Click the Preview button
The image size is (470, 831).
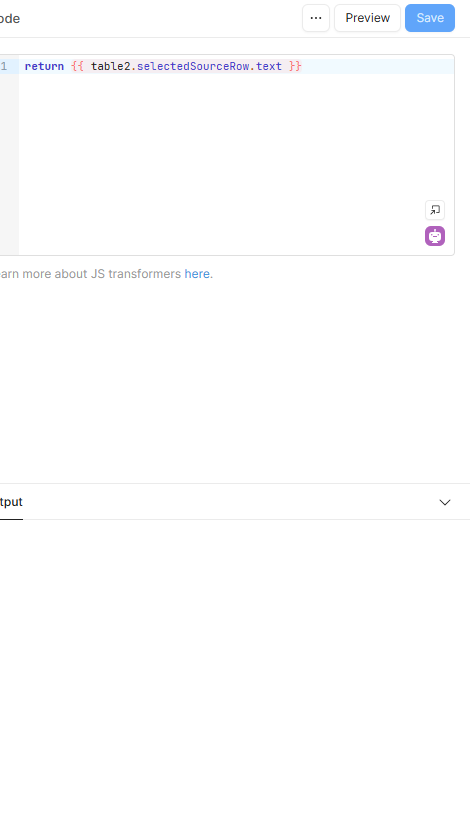point(367,18)
